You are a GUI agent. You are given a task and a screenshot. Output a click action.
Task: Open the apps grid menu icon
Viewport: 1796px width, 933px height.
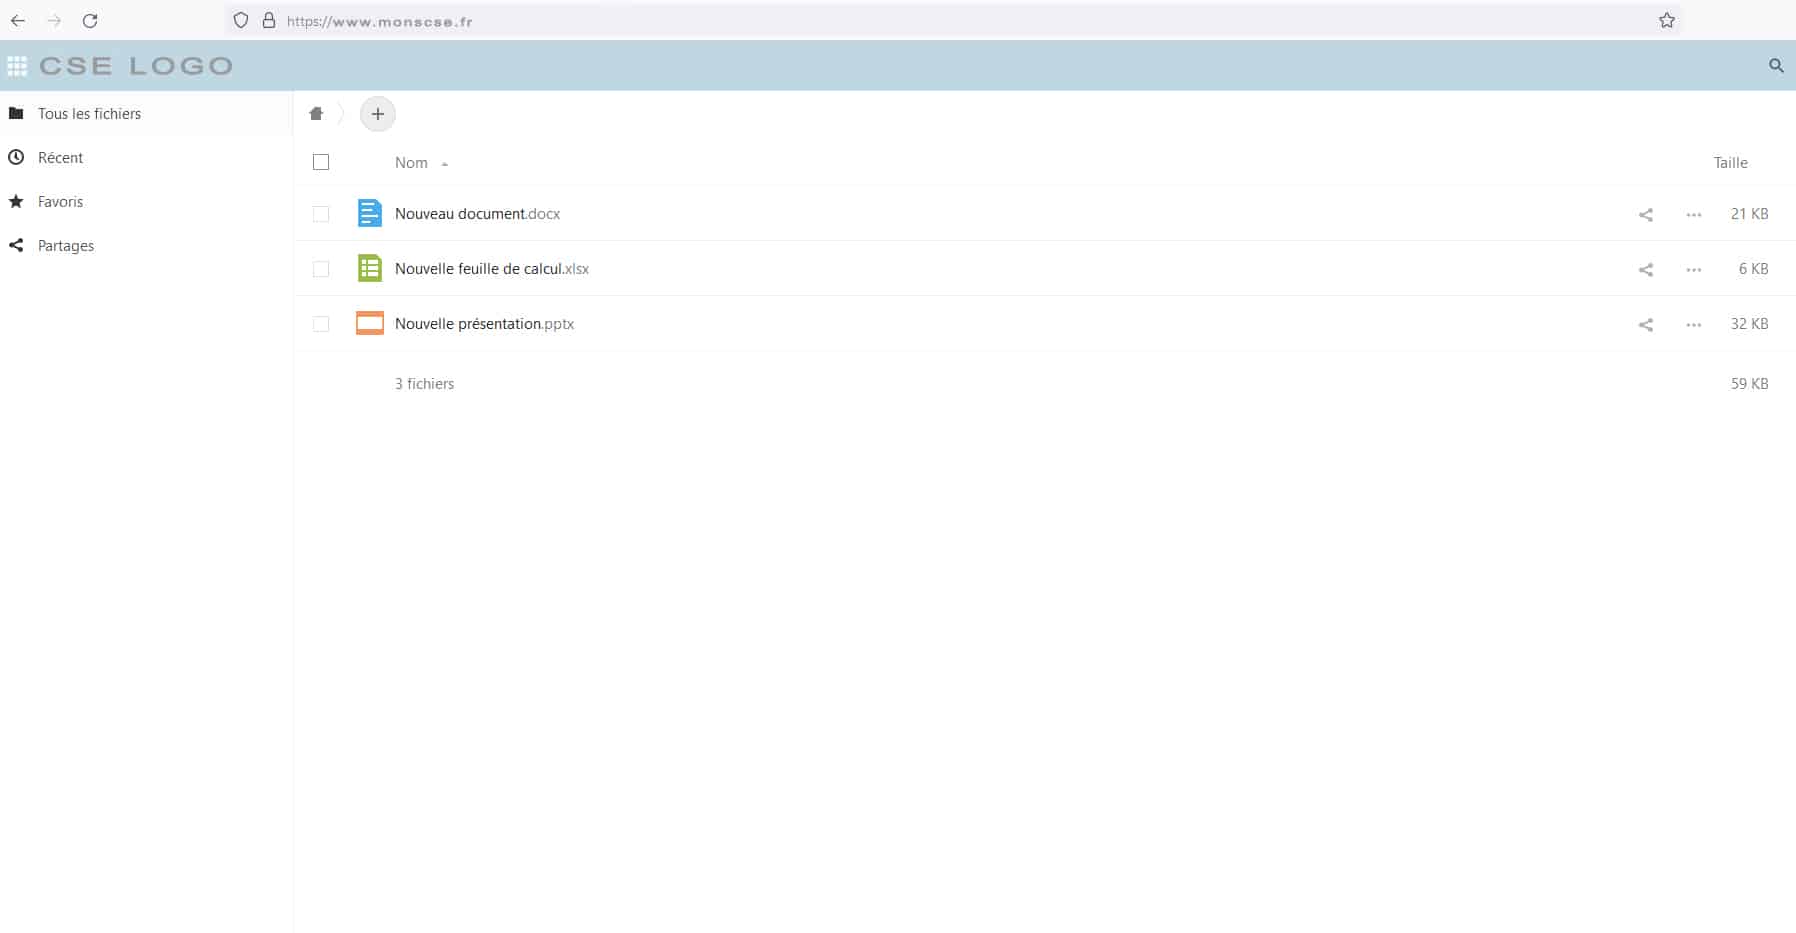pos(17,66)
